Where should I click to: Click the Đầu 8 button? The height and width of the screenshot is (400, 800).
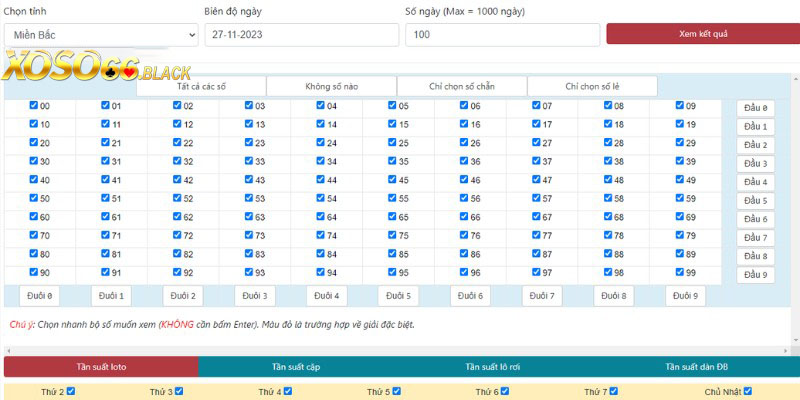[756, 257]
